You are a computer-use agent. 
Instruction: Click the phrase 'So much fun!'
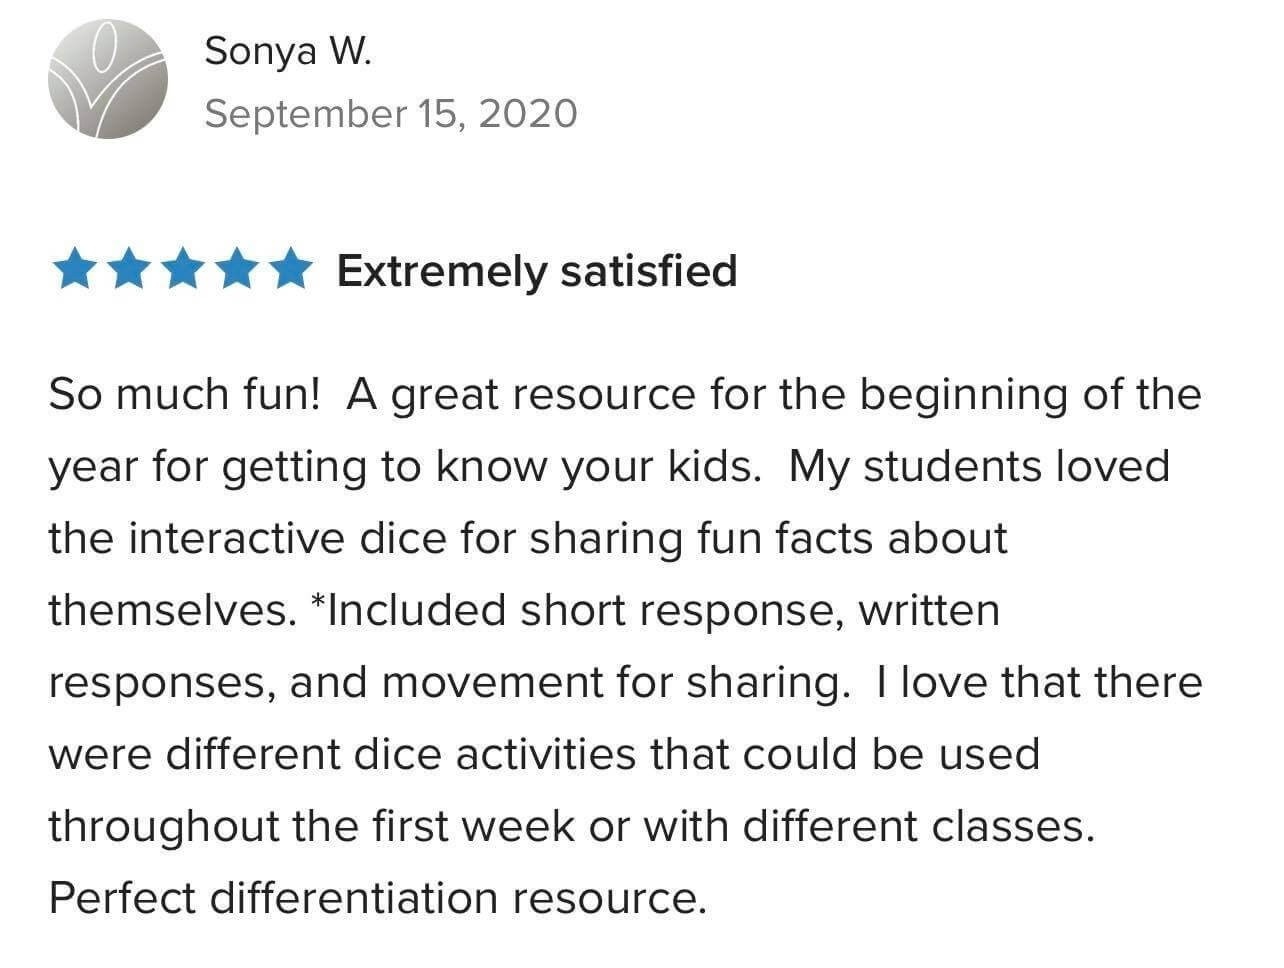point(184,394)
